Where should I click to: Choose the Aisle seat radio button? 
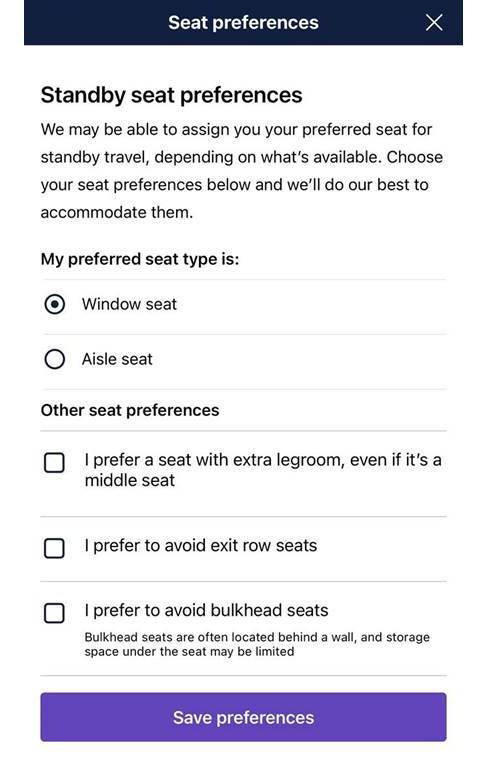[54, 359]
